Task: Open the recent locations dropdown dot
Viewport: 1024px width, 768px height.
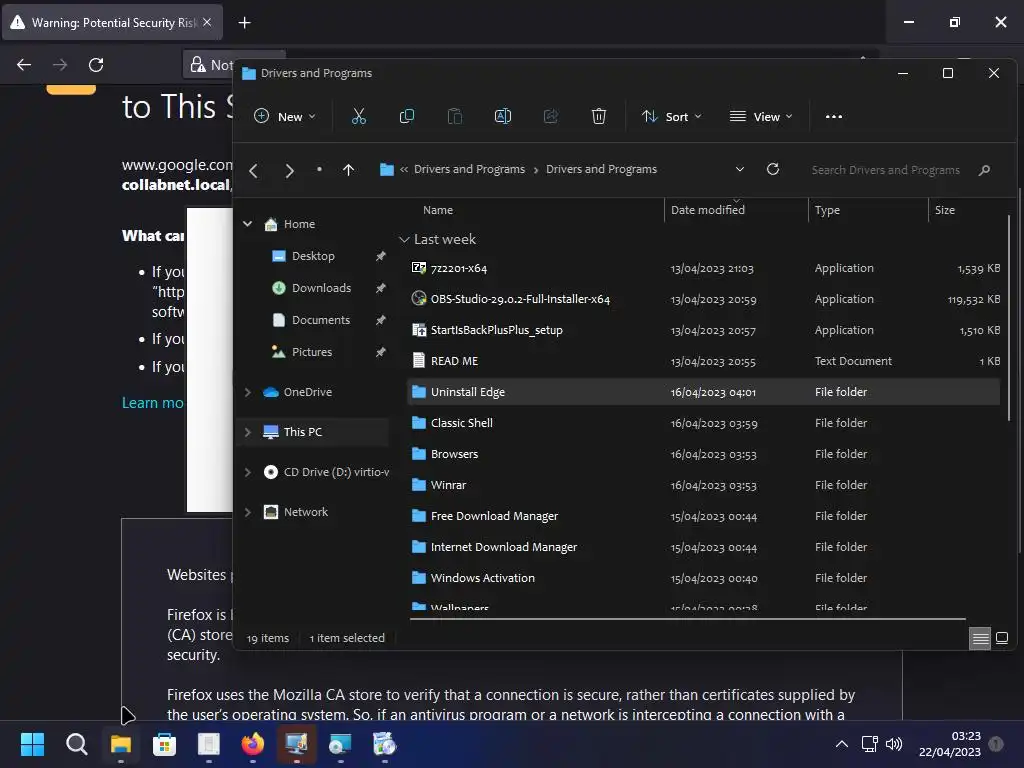Action: (319, 169)
